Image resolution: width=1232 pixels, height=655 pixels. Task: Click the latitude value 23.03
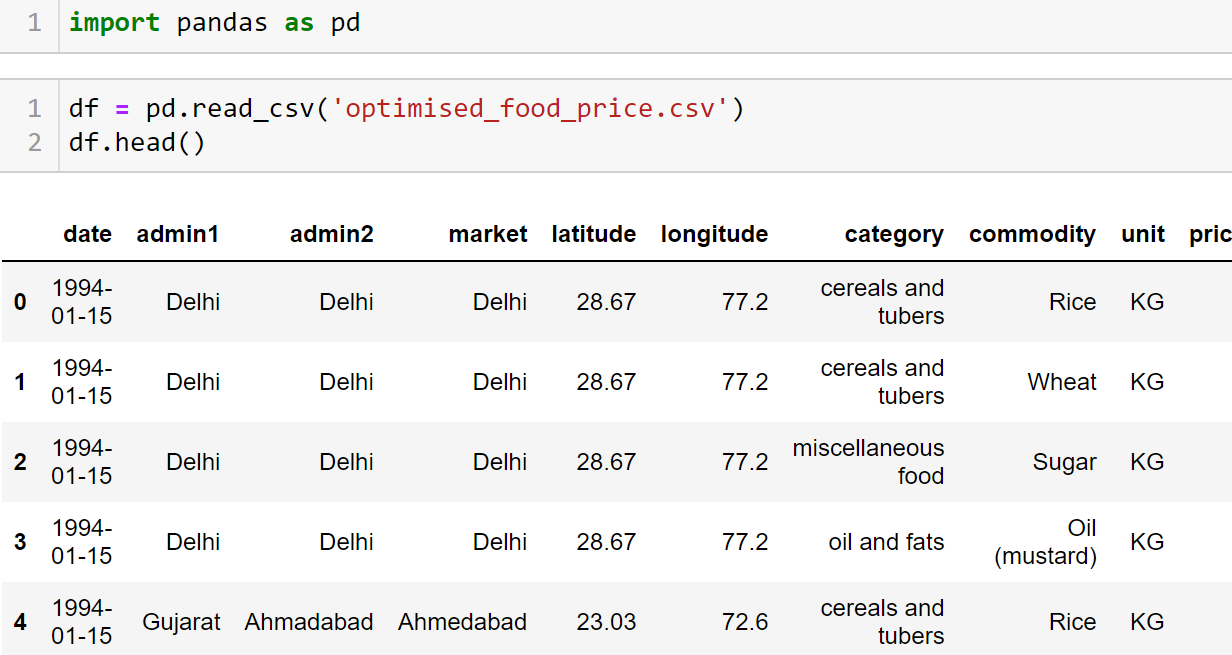(606, 622)
